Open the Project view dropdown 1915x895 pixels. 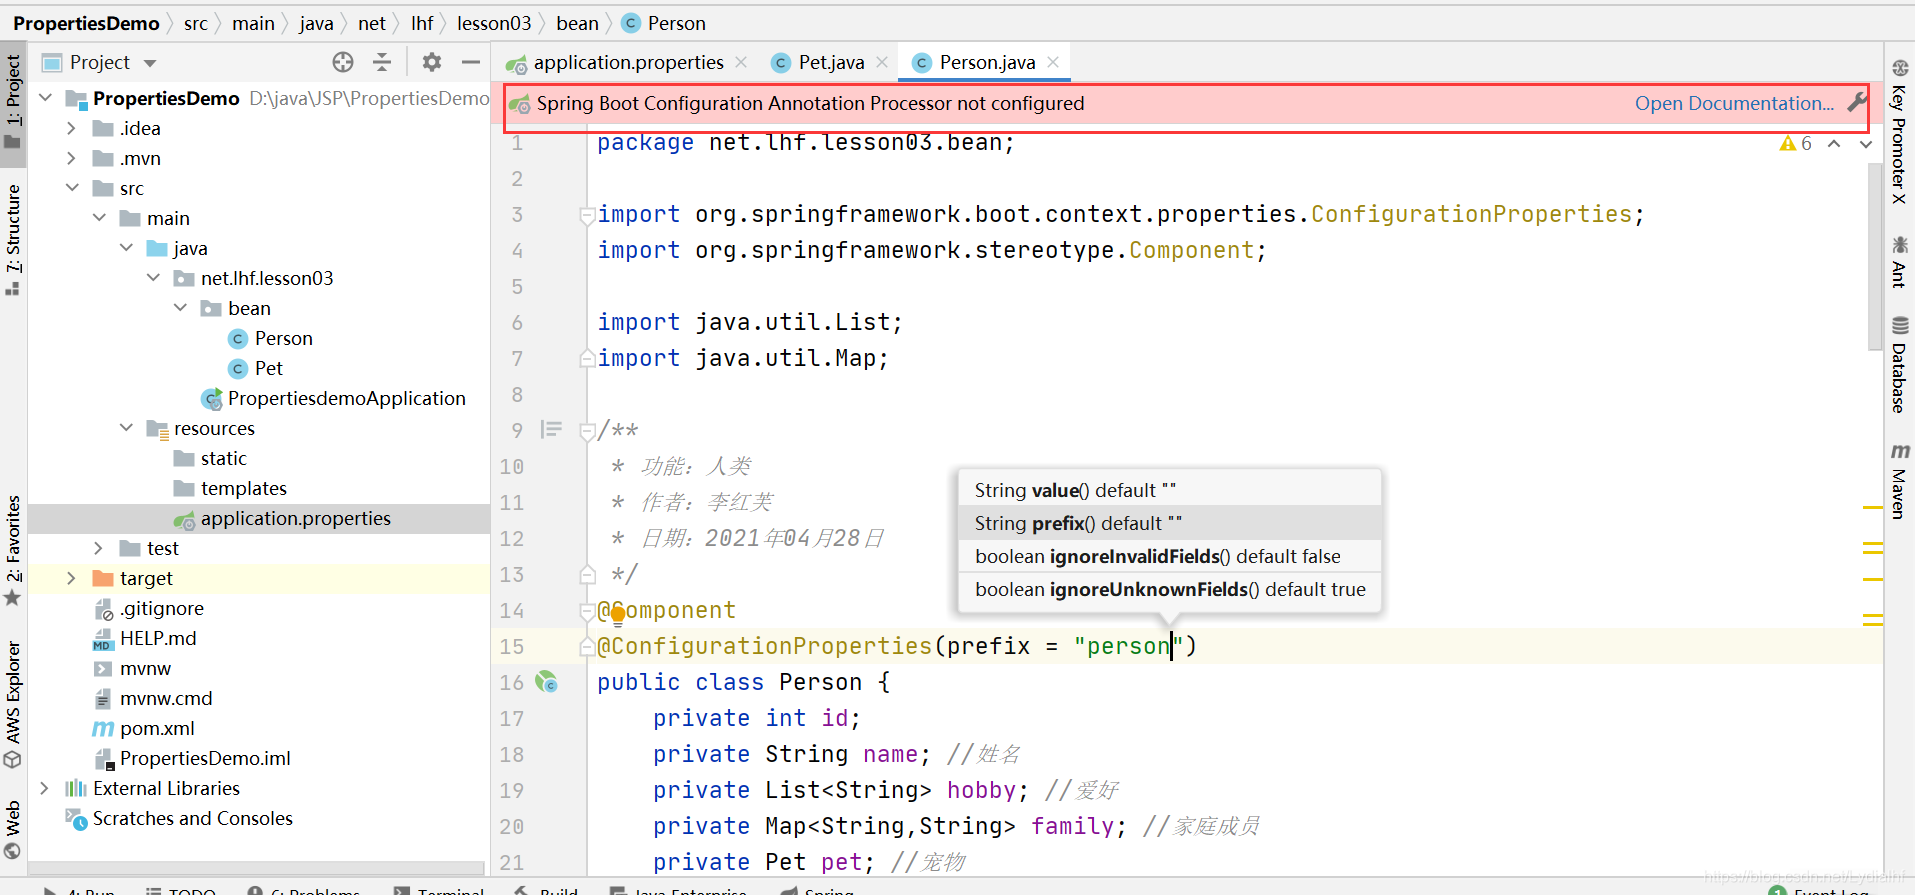tap(150, 63)
